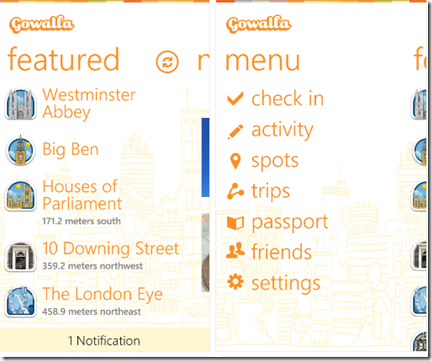
Task: Select the Big Ben clock icon
Action: point(21,150)
